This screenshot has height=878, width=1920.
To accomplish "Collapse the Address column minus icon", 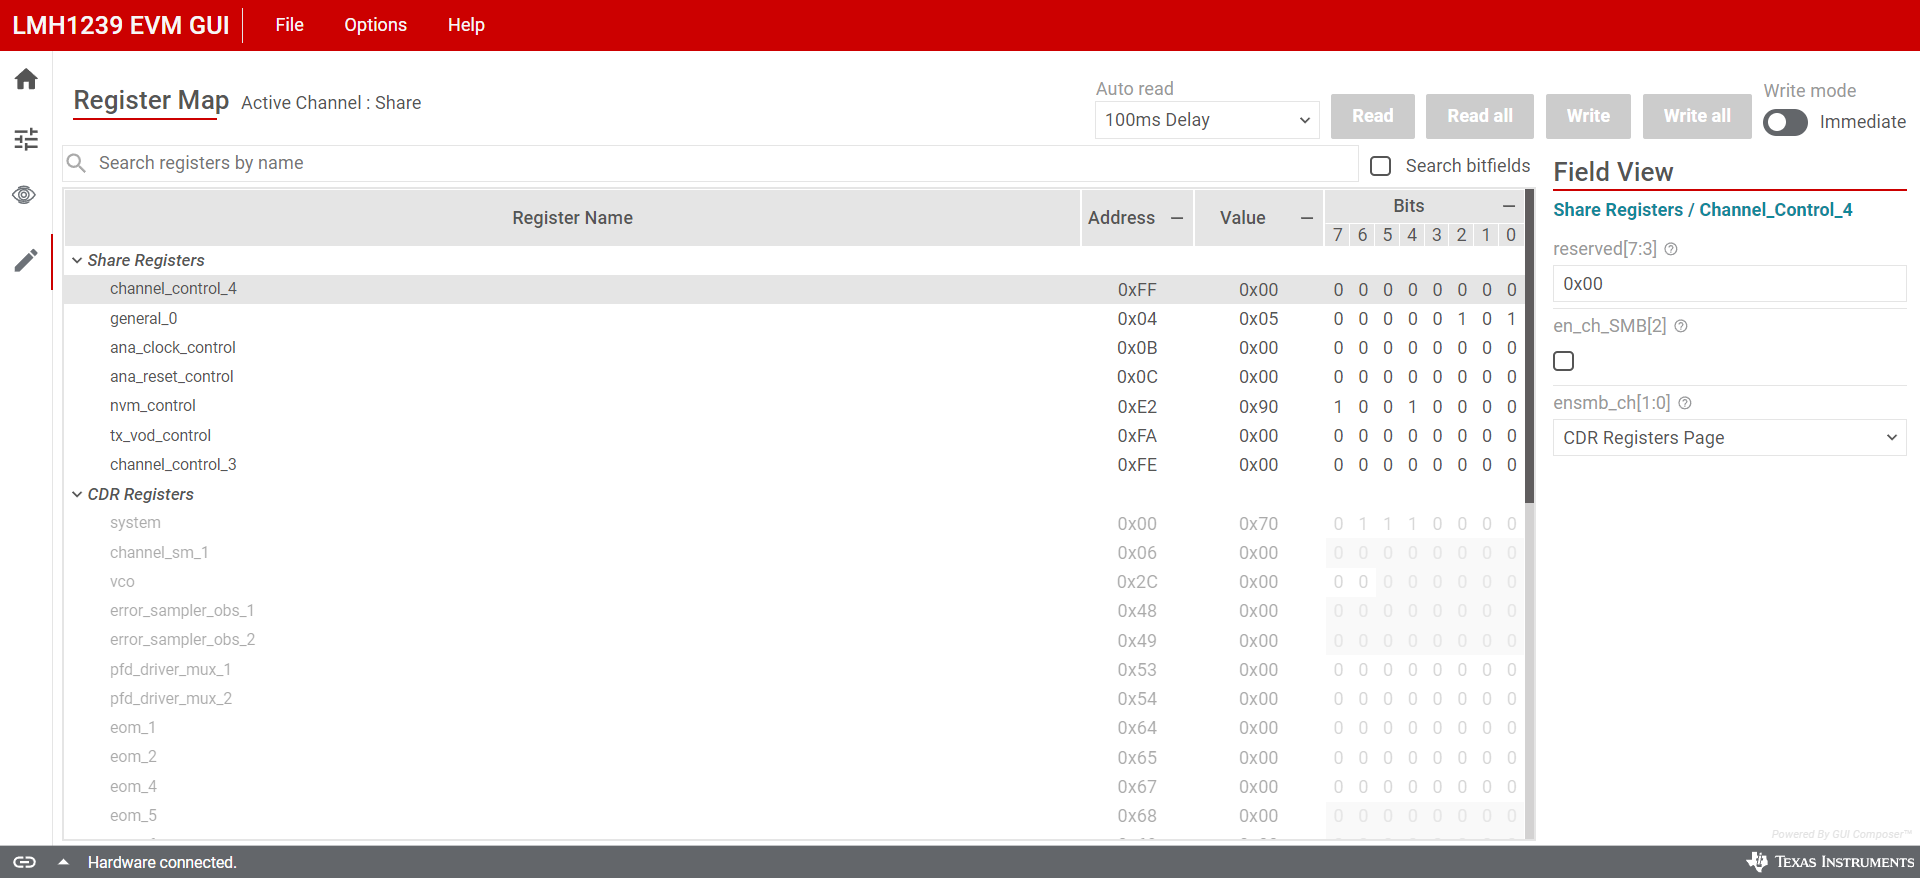I will coord(1177,218).
